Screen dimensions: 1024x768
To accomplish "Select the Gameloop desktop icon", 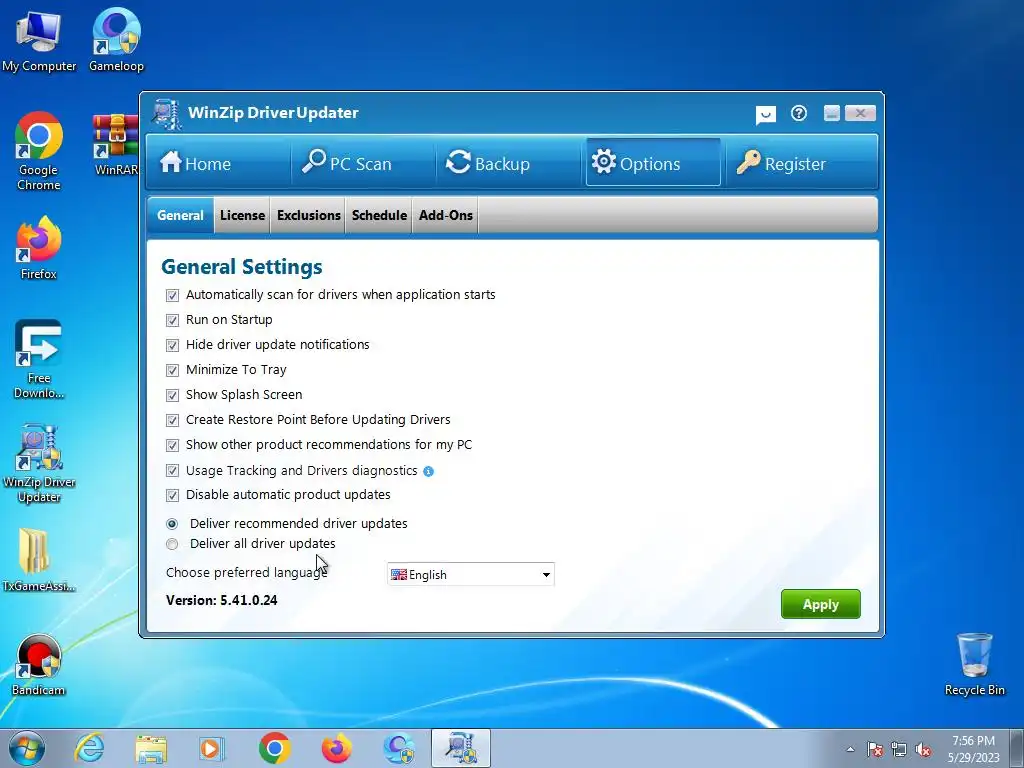I will click(116, 40).
